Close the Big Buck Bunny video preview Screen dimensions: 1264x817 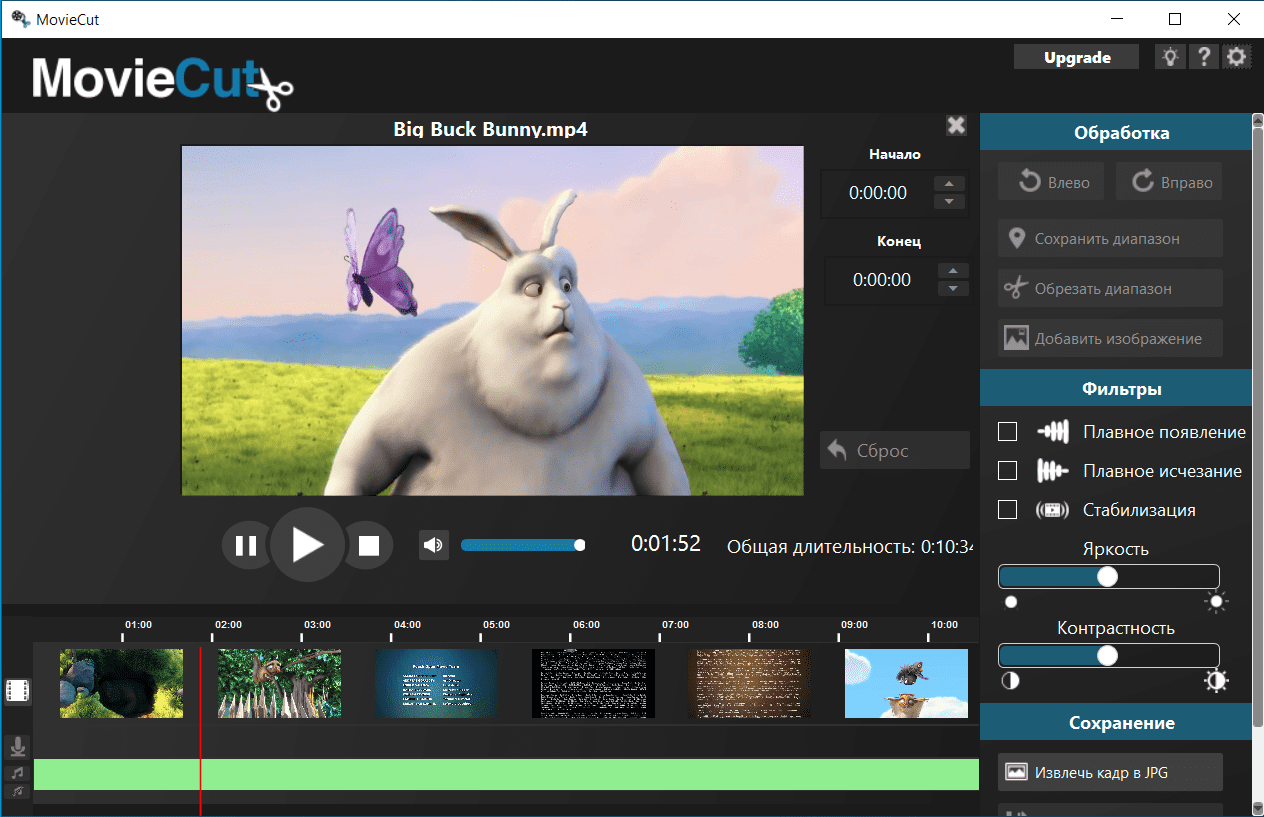pos(957,125)
